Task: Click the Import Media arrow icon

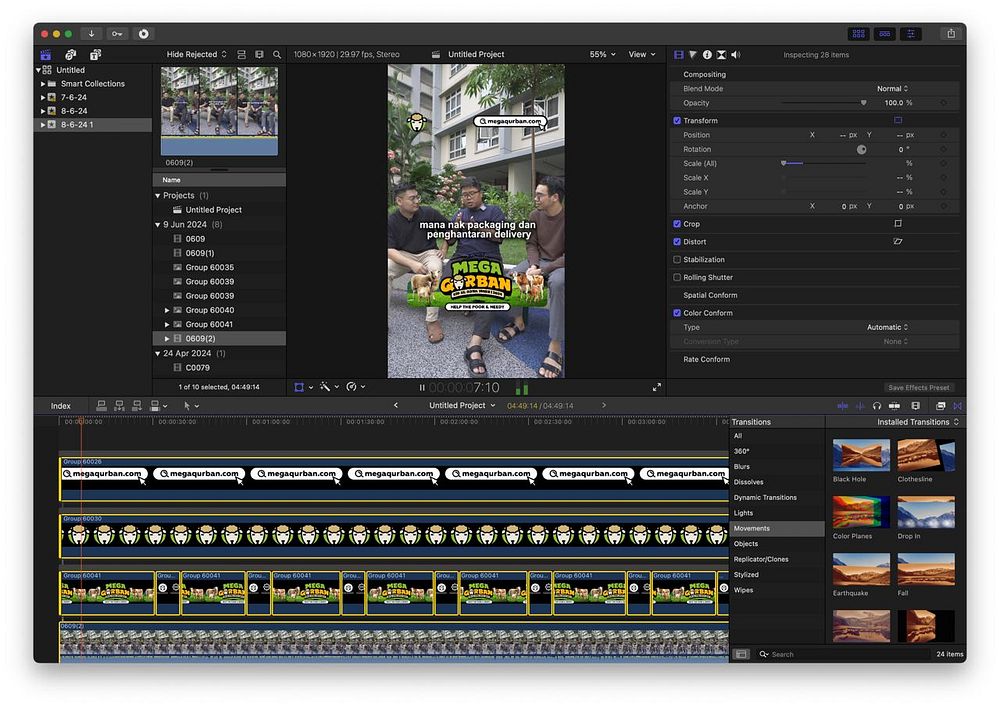Action: (x=91, y=33)
